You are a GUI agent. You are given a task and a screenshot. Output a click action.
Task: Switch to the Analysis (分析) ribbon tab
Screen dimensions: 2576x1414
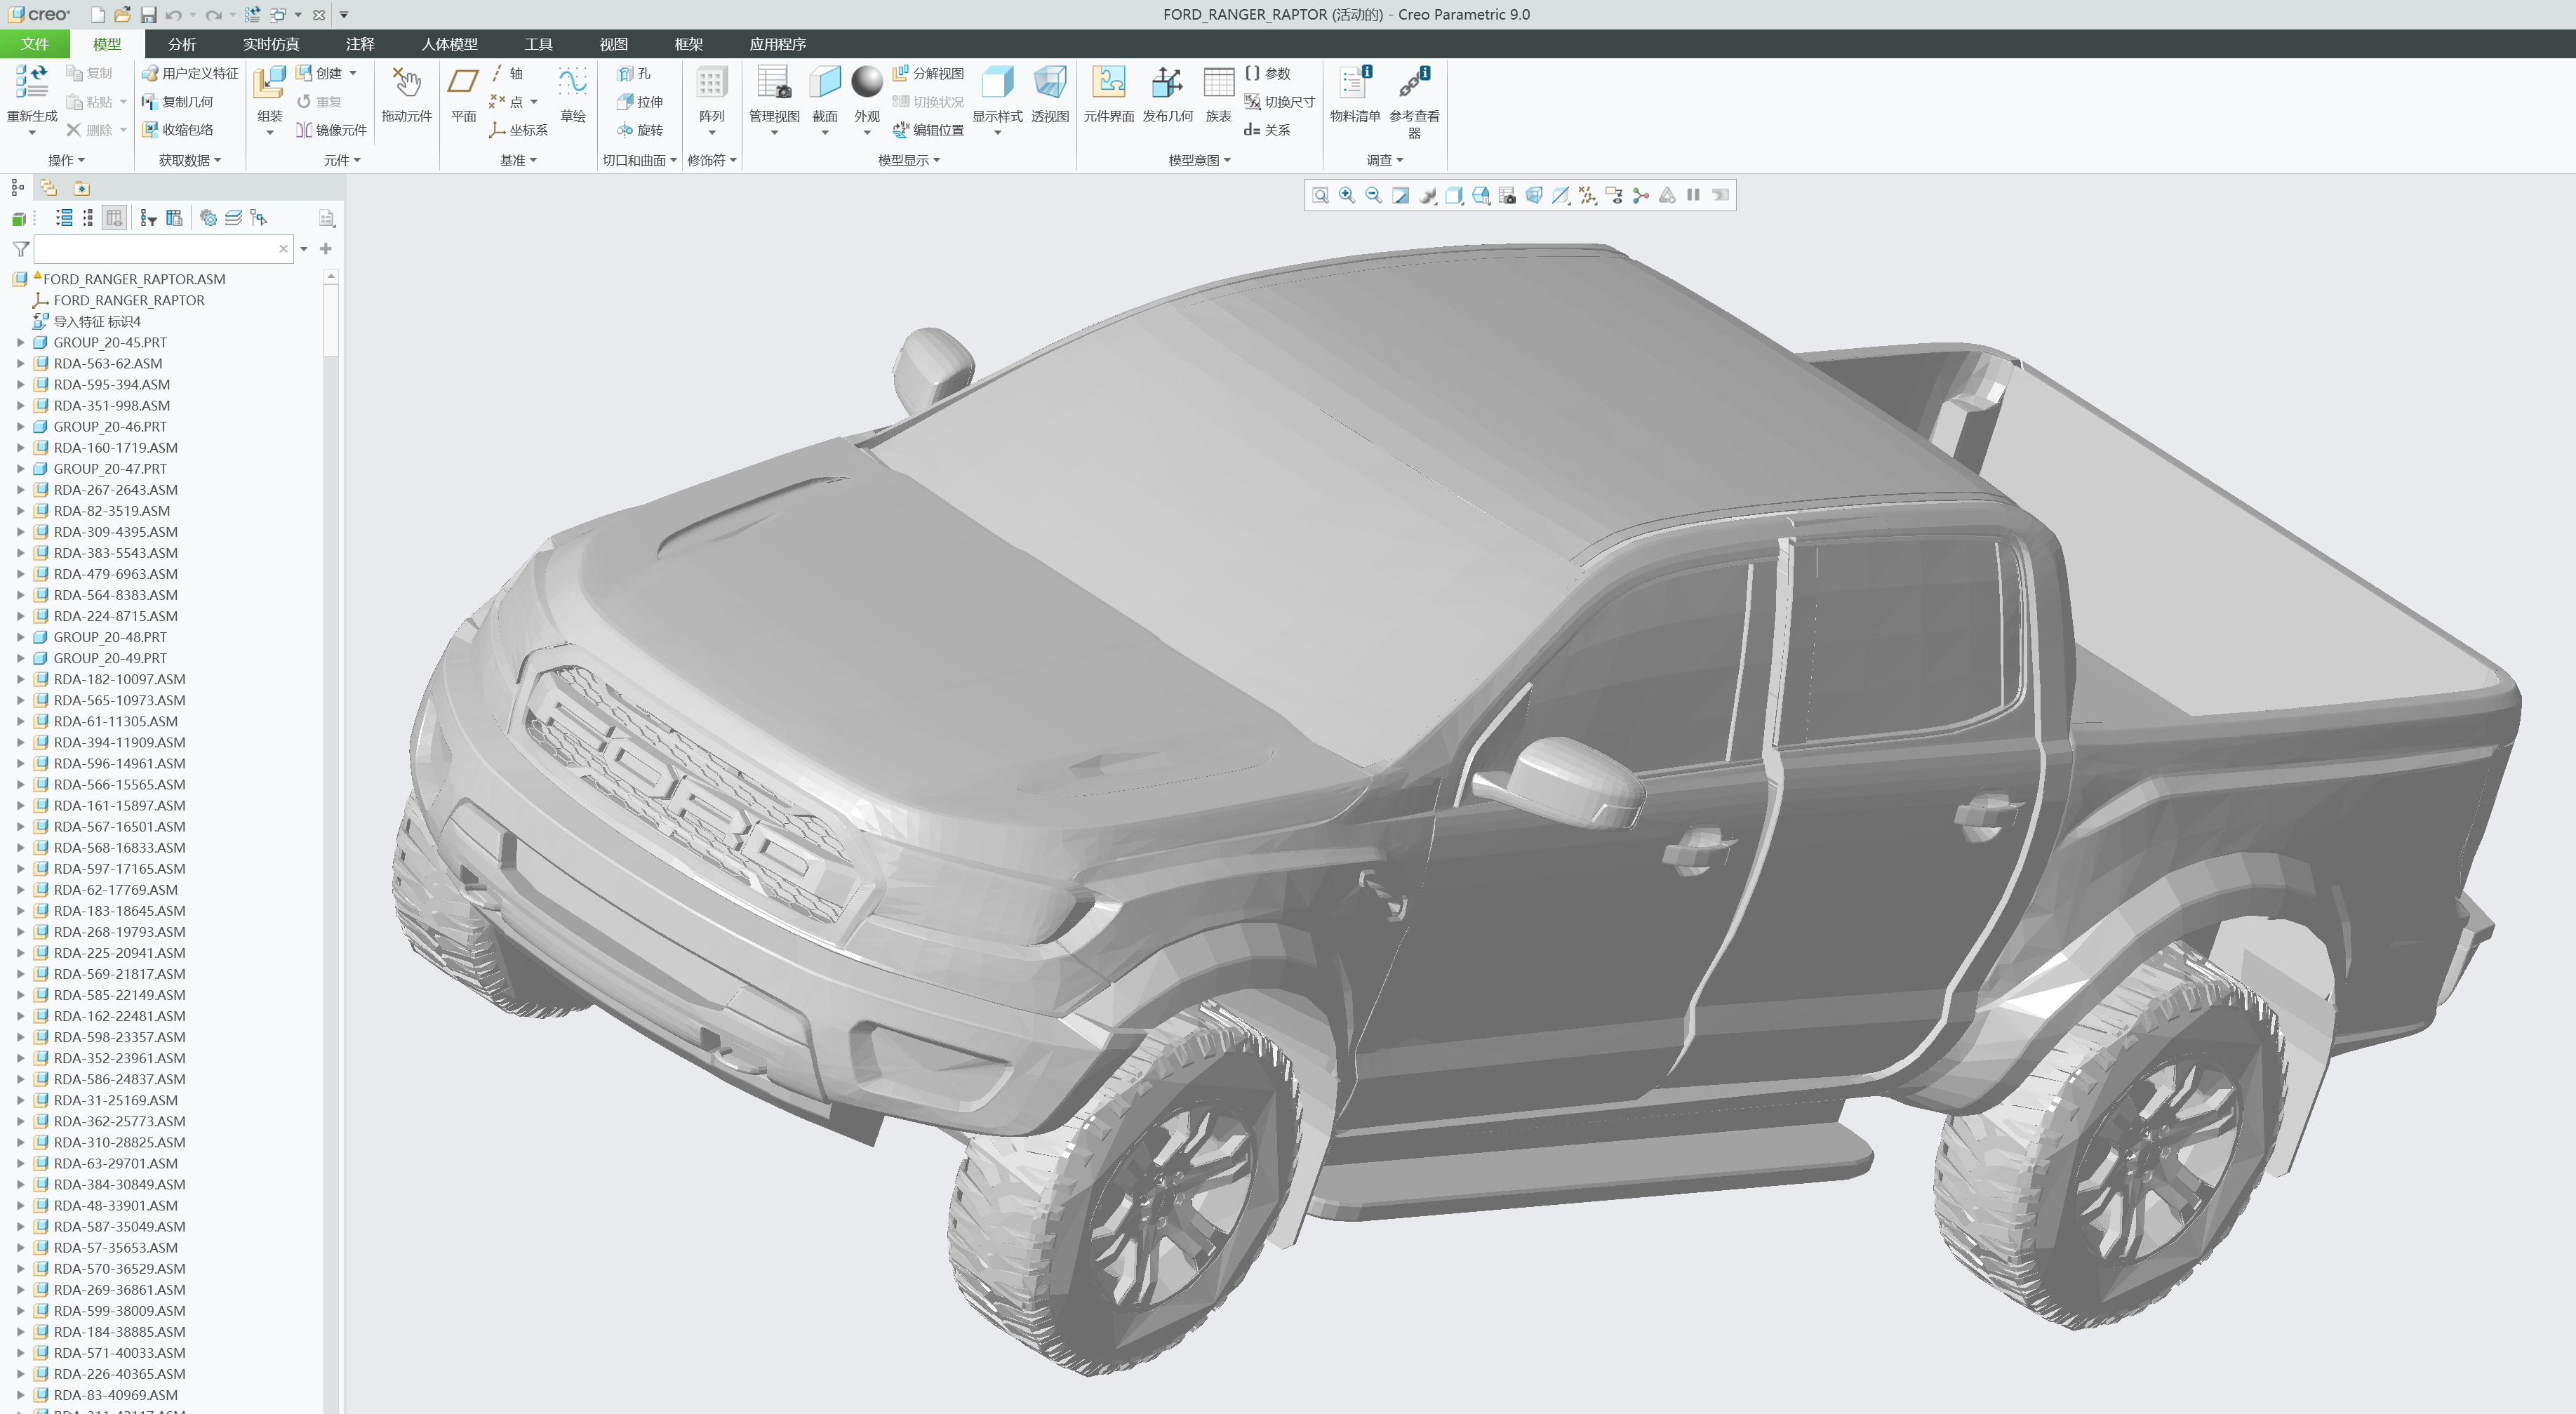click(x=181, y=44)
